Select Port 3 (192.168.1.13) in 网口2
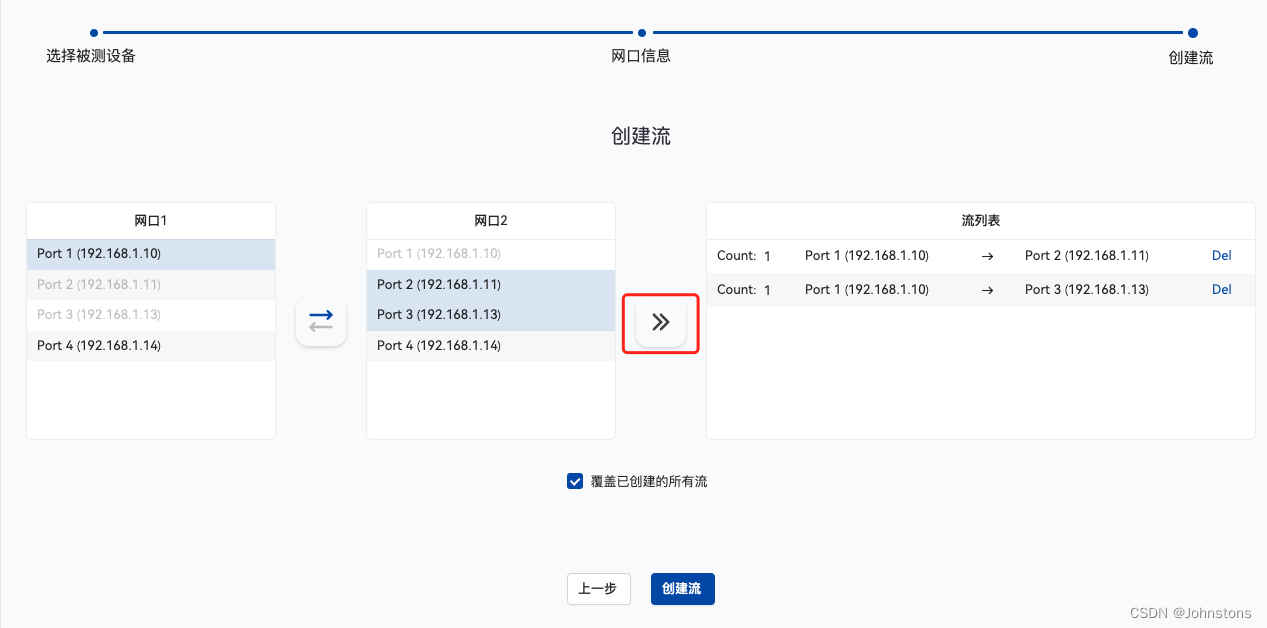This screenshot has height=628, width=1267. (490, 314)
